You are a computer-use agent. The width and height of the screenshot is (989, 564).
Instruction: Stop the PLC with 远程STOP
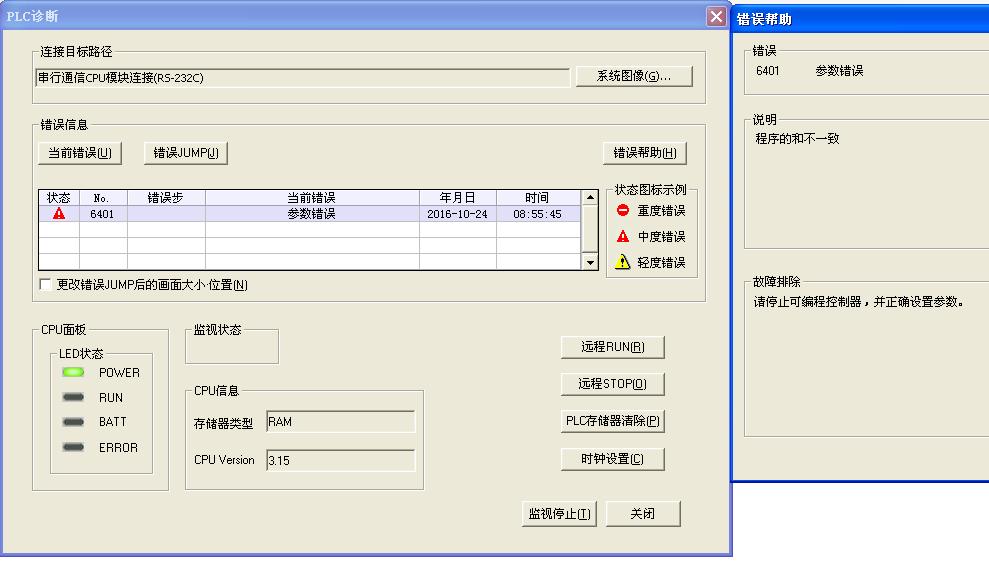pos(613,384)
